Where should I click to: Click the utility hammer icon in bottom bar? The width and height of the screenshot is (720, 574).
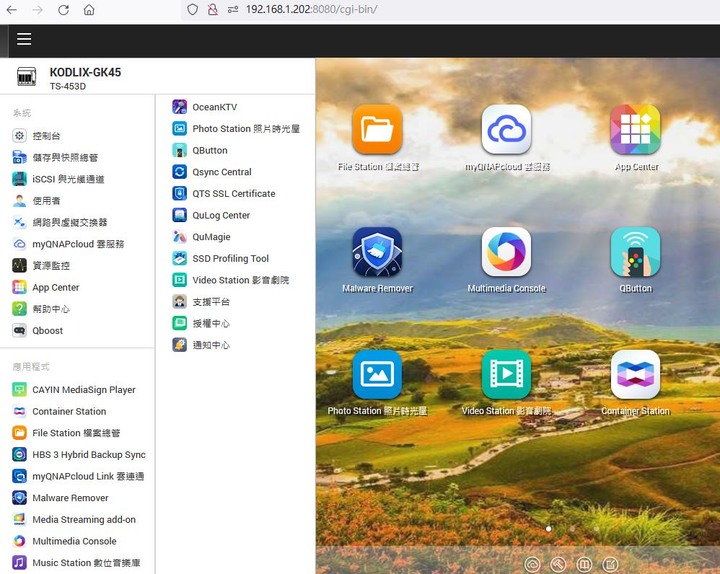pyautogui.click(x=558, y=564)
